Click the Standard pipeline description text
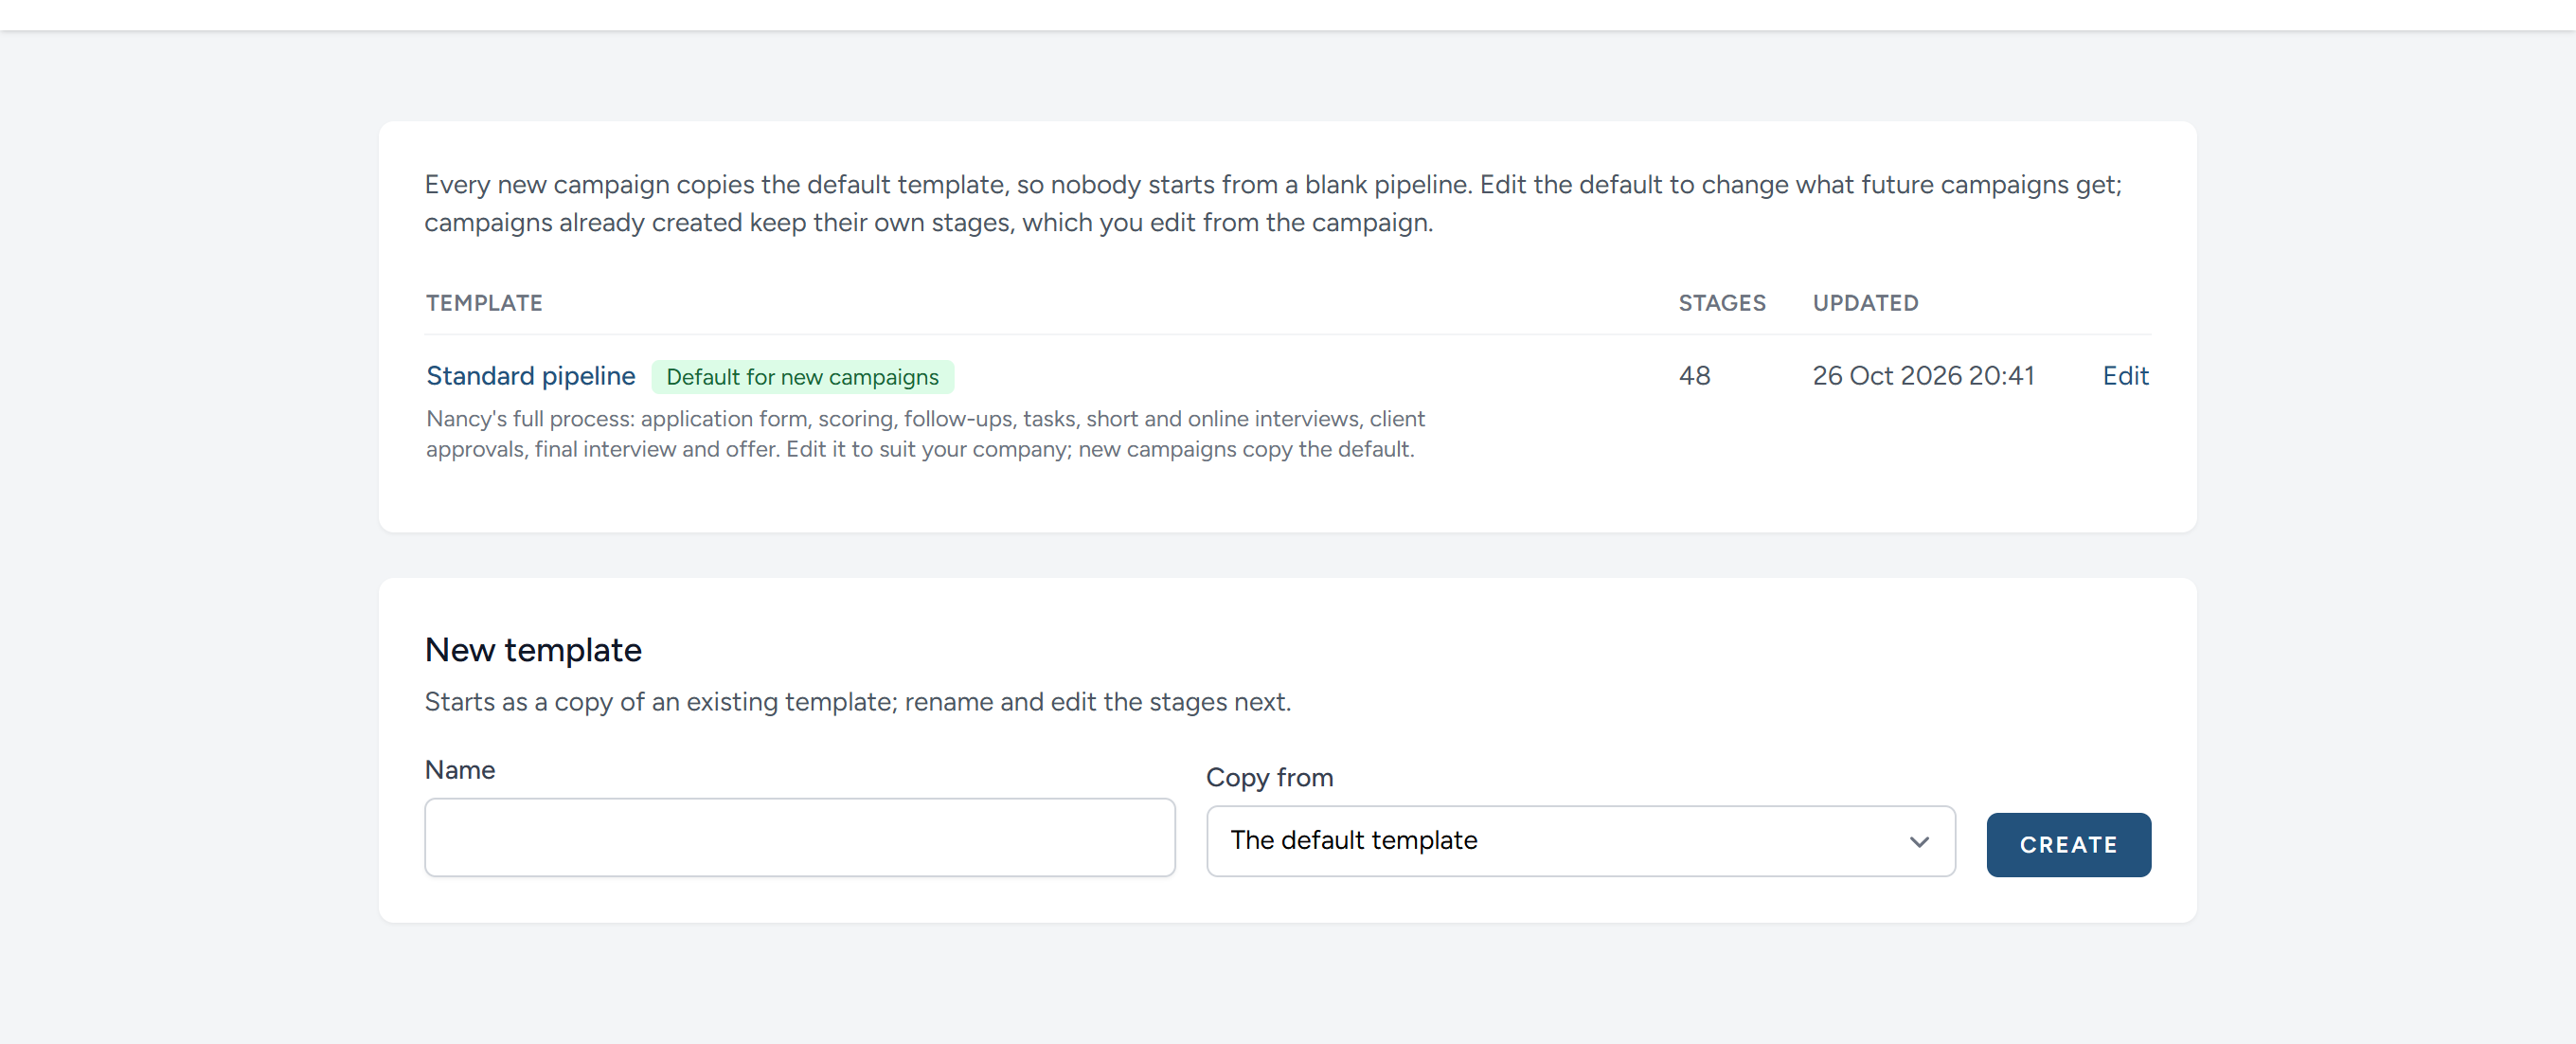The width and height of the screenshot is (2576, 1044). point(925,434)
